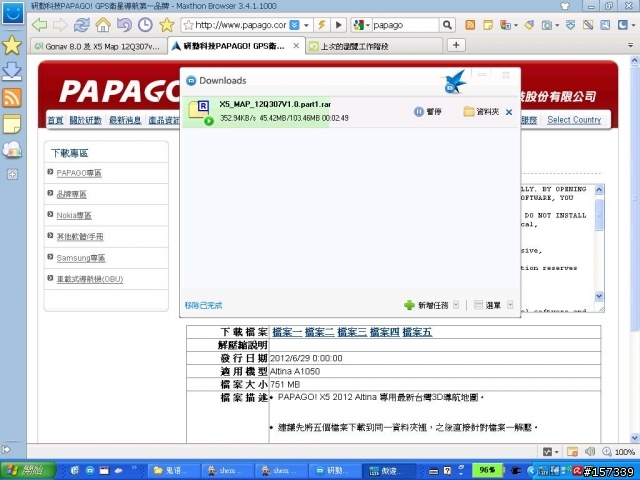Open the cloud sync sidebar icon
Screen dimensions: 640x480
tap(12, 150)
